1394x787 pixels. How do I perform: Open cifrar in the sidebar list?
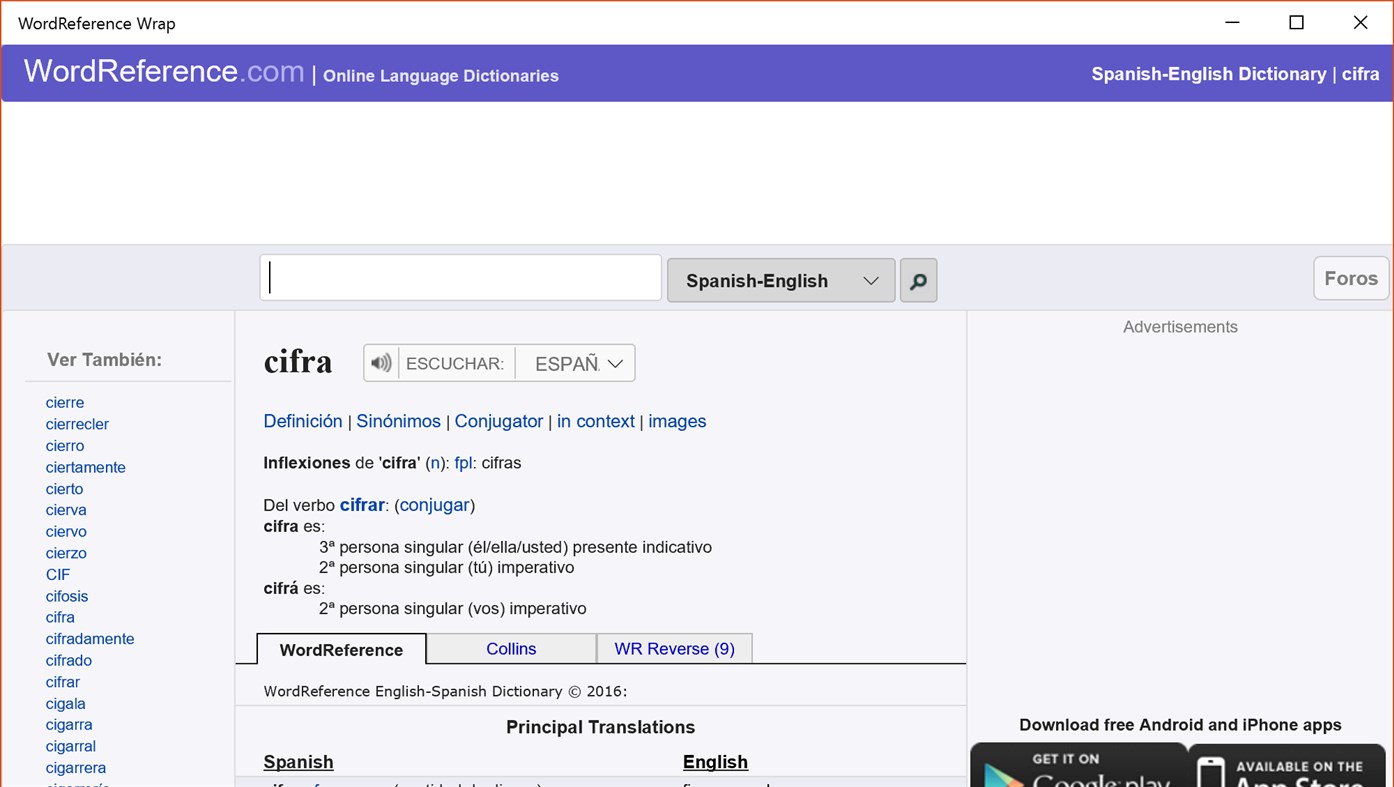[x=62, y=682]
